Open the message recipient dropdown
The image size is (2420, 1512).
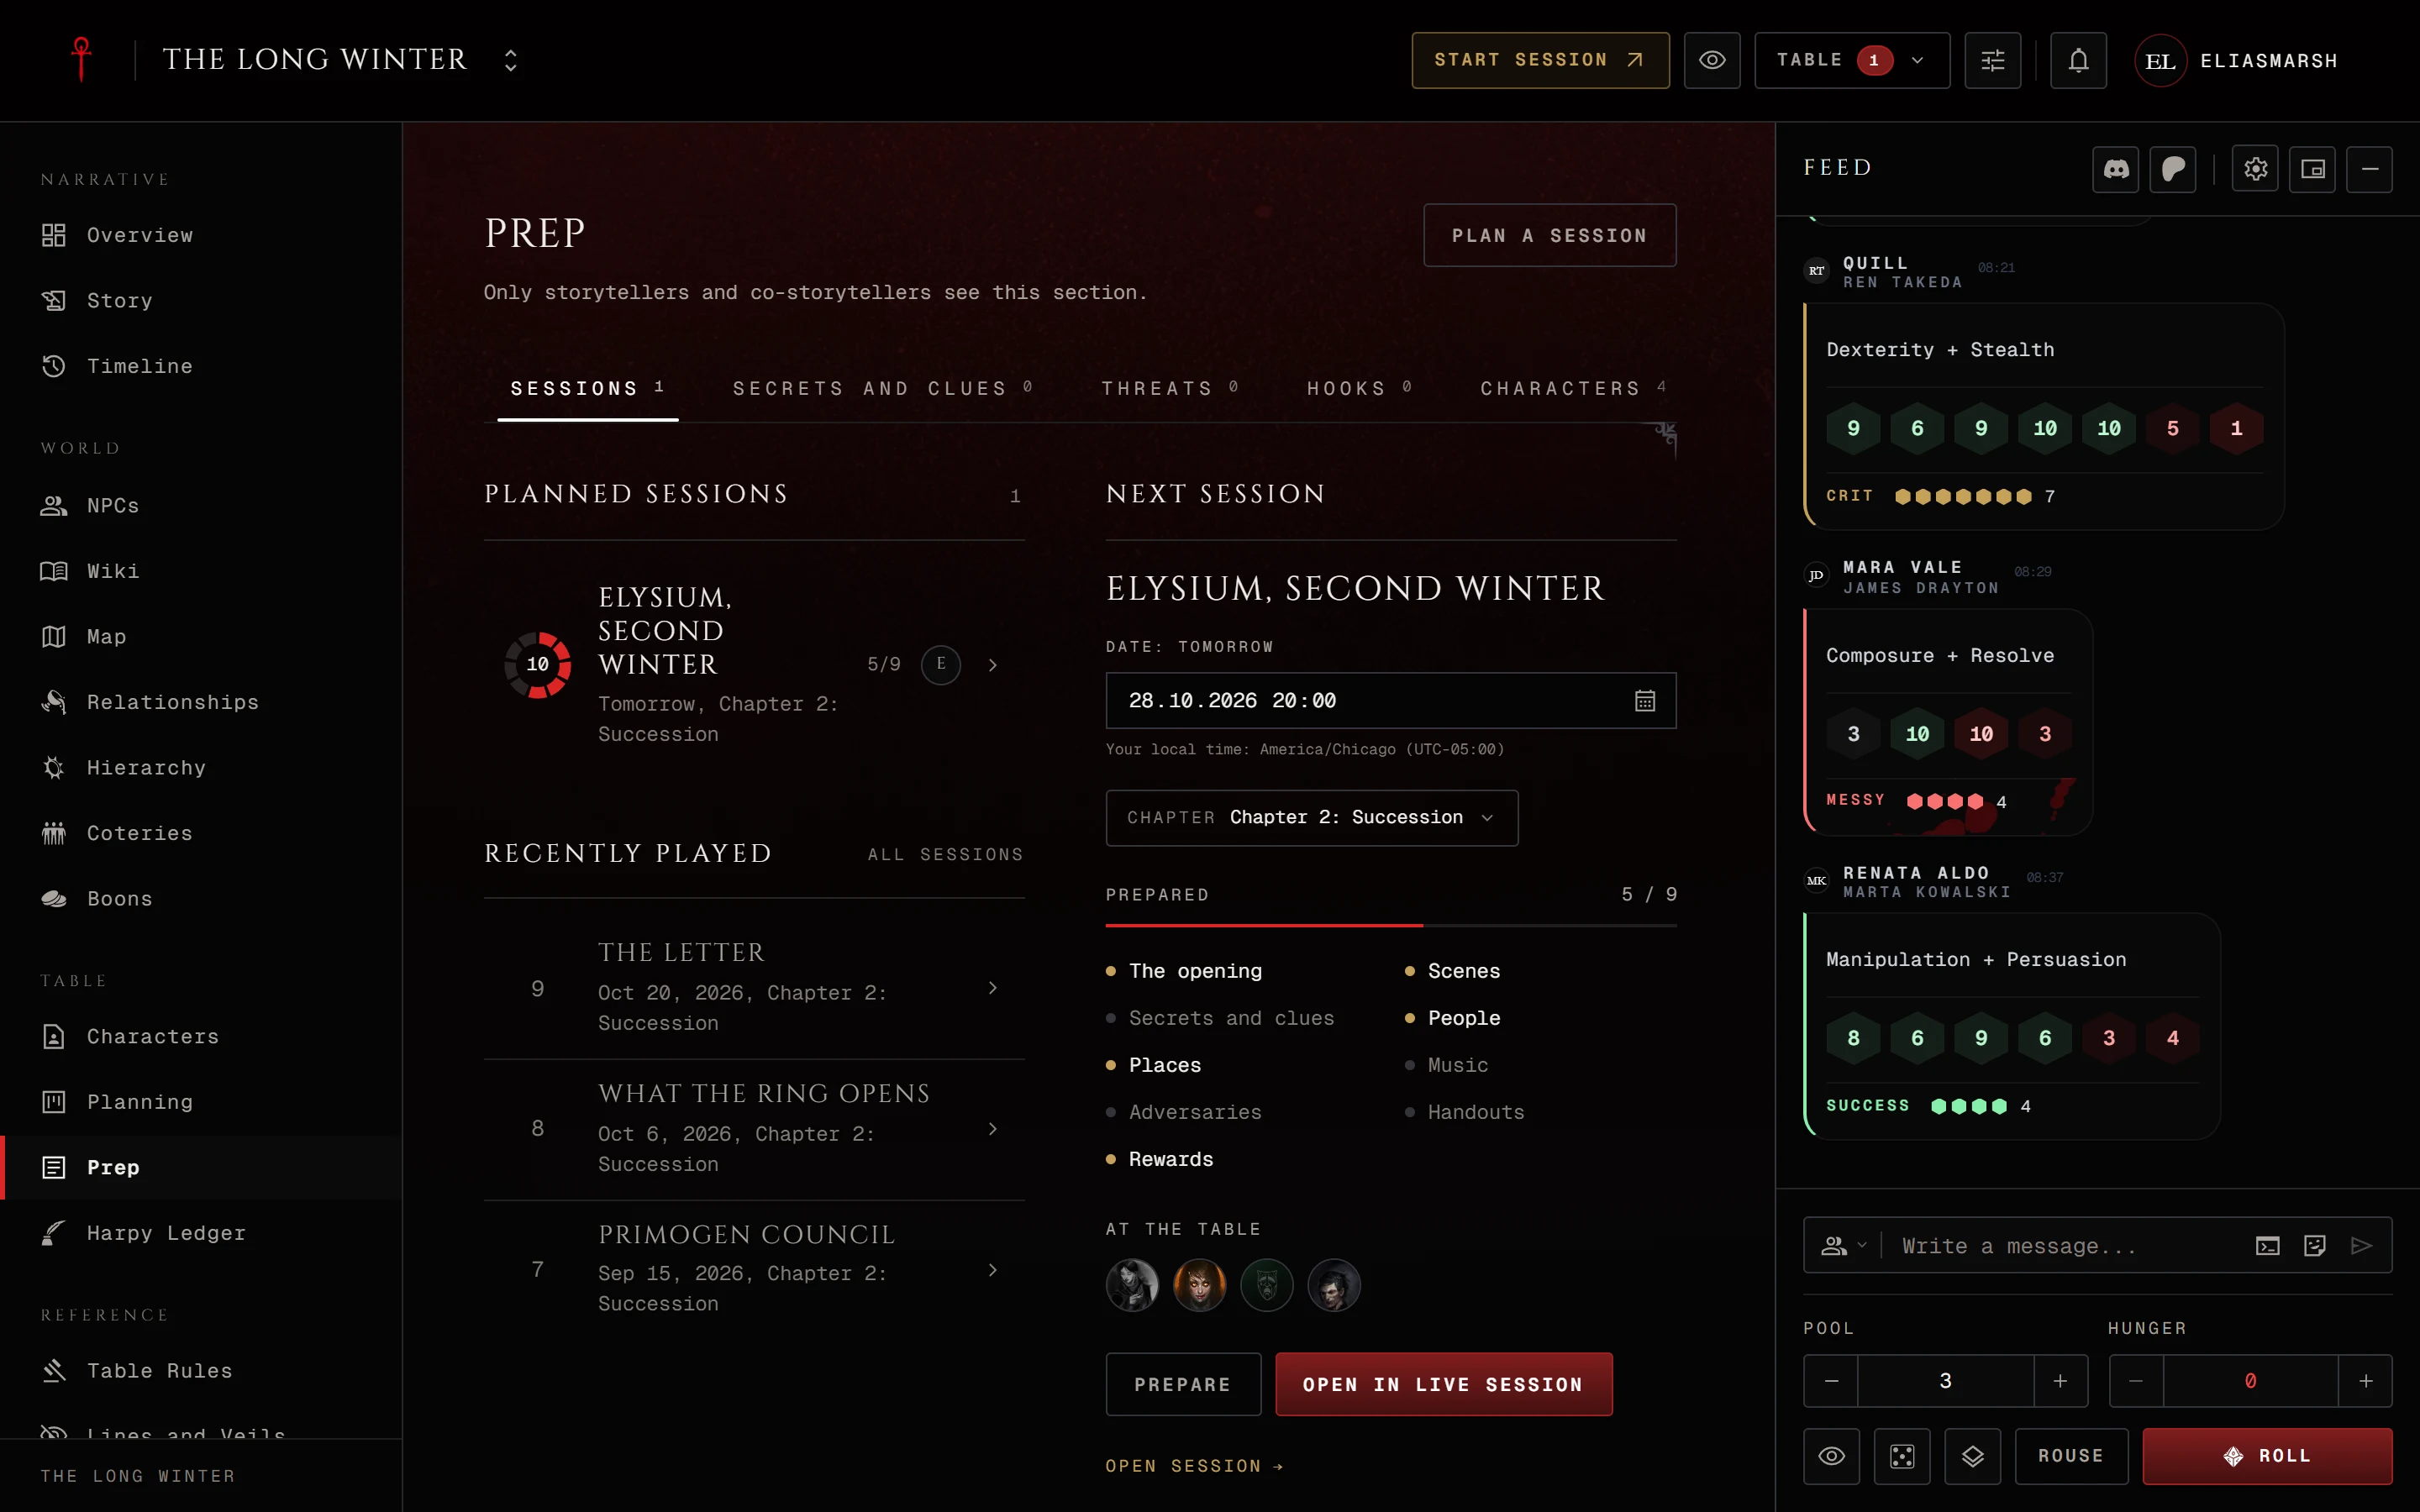[x=1843, y=1245]
